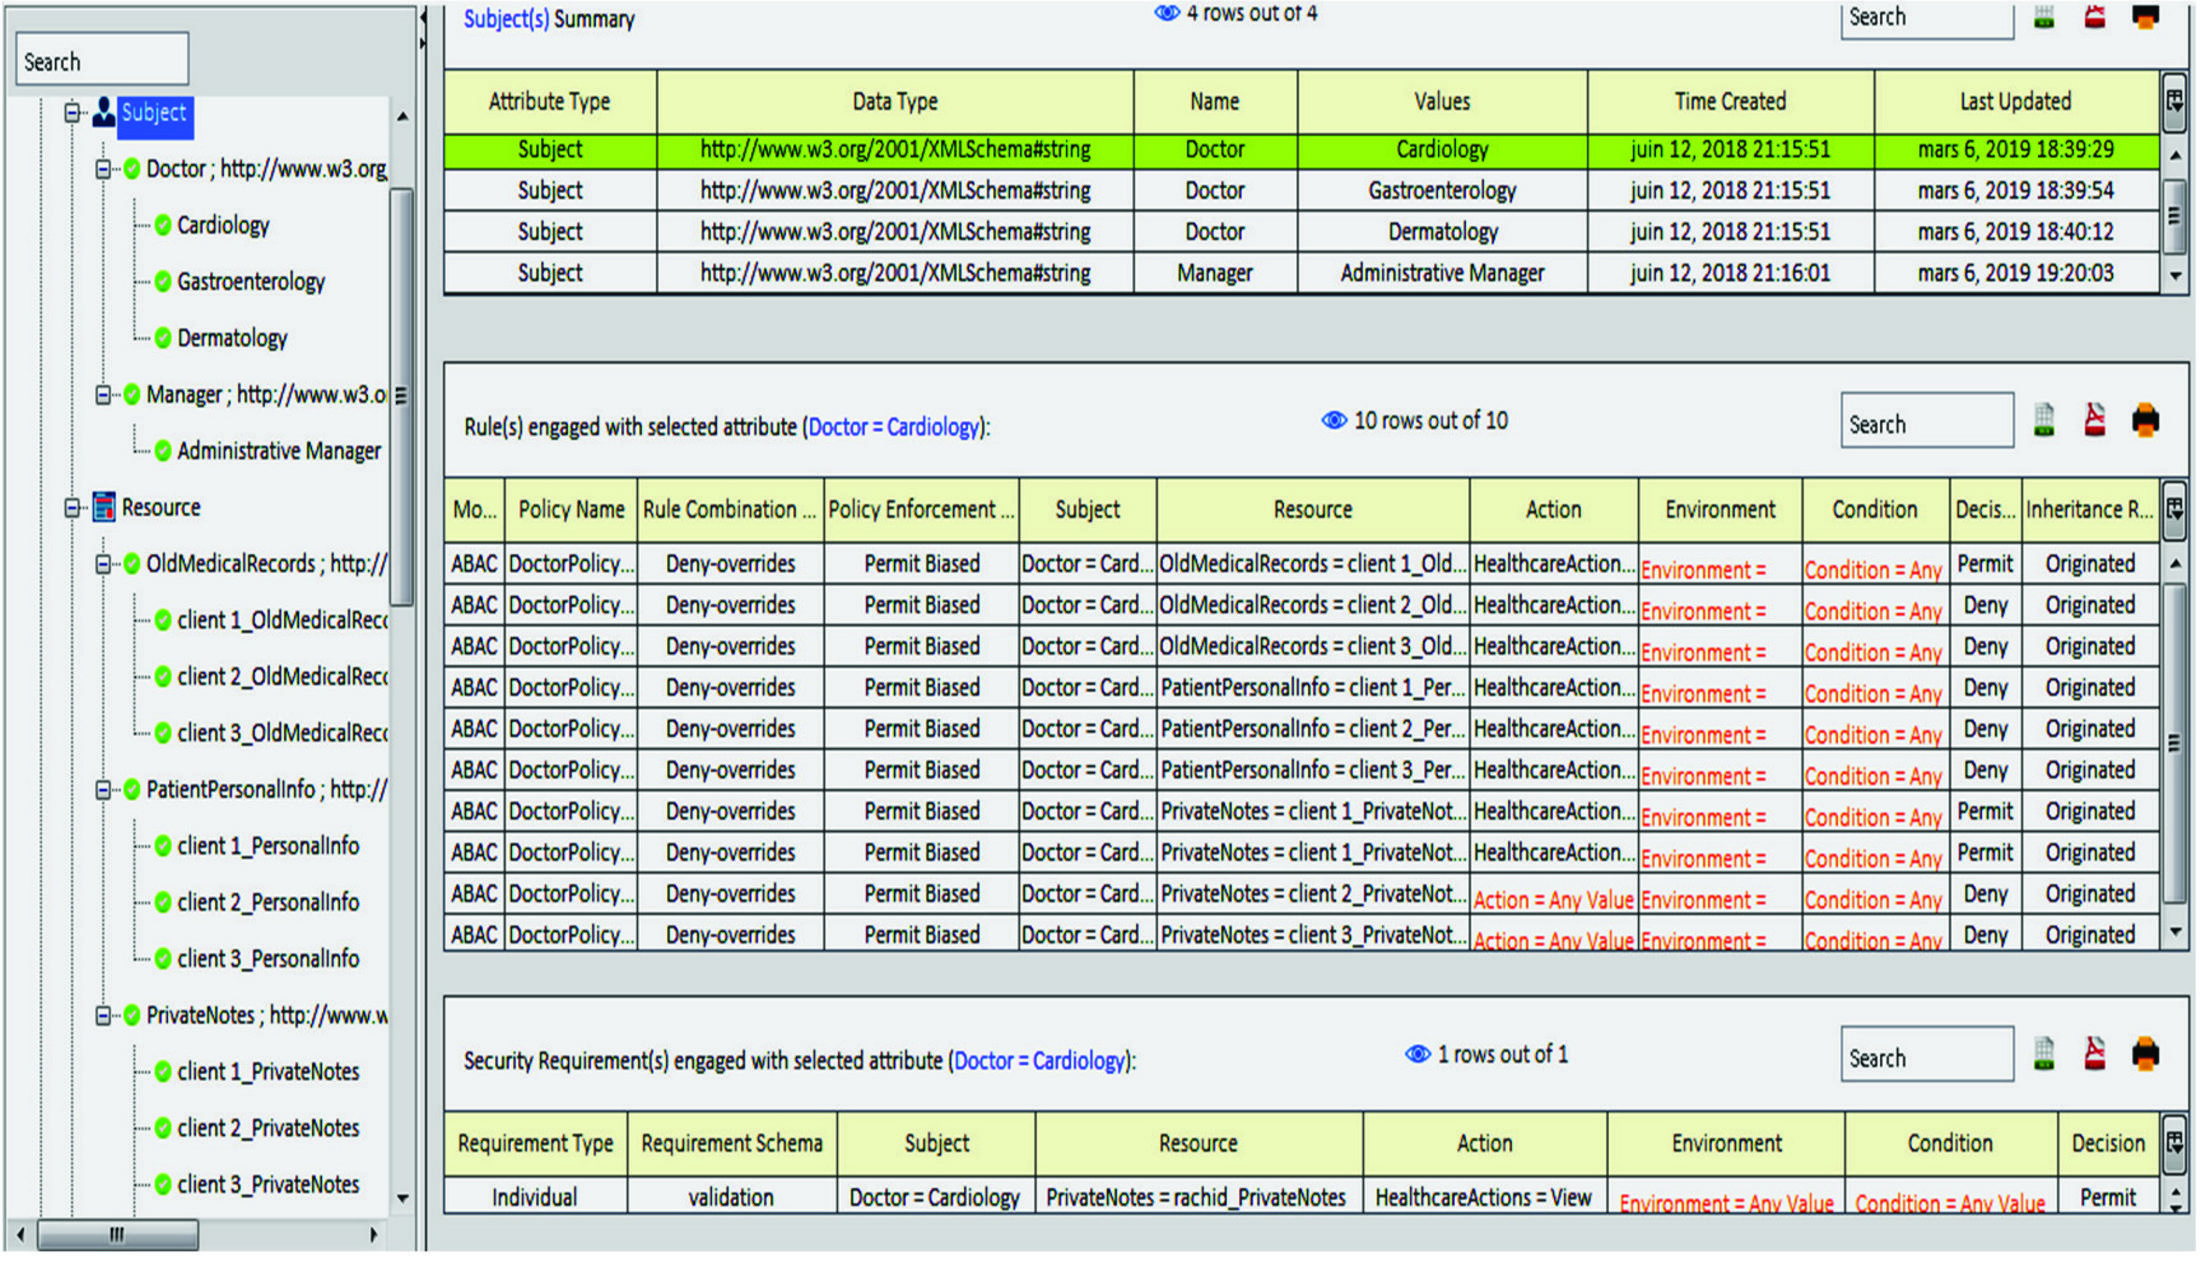Collapse the Resource tree node
Screen dimensions: 2200x1262
tap(72, 508)
